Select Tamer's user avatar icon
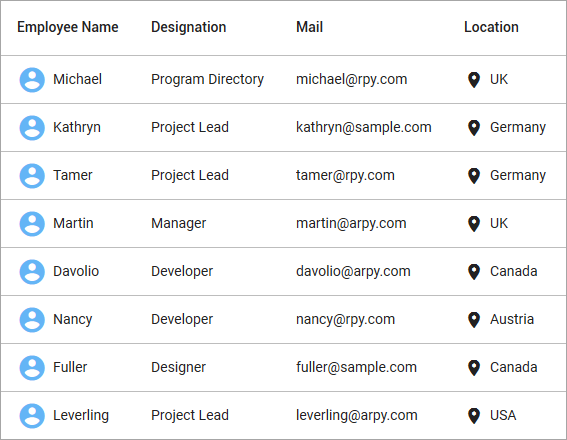The width and height of the screenshot is (567, 440). tap(32, 176)
